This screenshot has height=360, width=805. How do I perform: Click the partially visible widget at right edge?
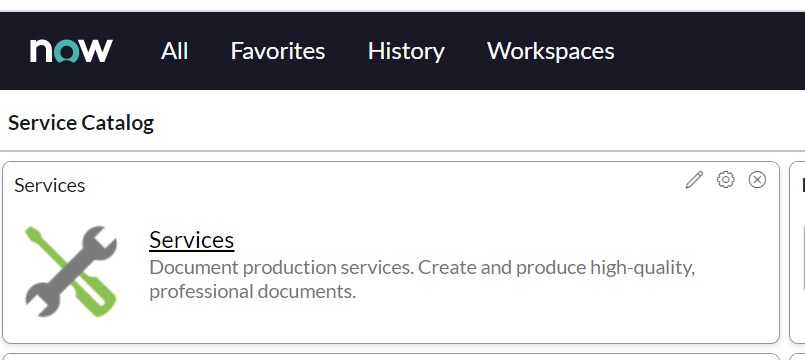(x=797, y=252)
